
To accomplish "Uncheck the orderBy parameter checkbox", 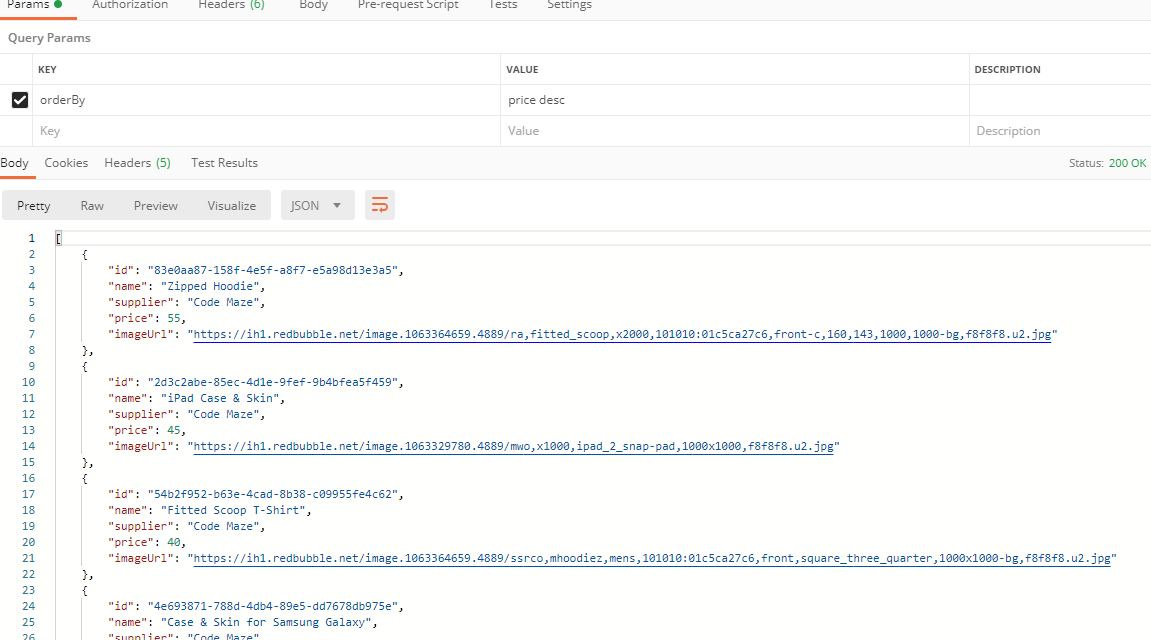I will point(19,100).
